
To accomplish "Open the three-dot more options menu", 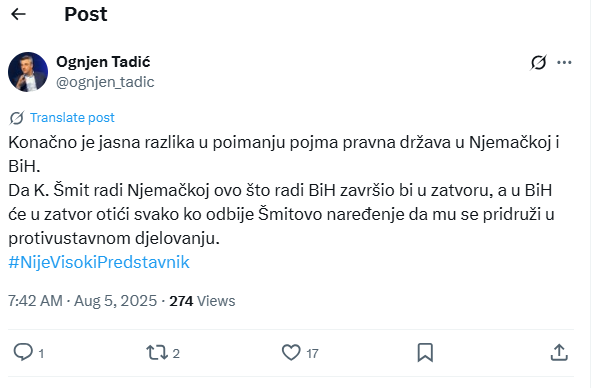I will tap(564, 62).
